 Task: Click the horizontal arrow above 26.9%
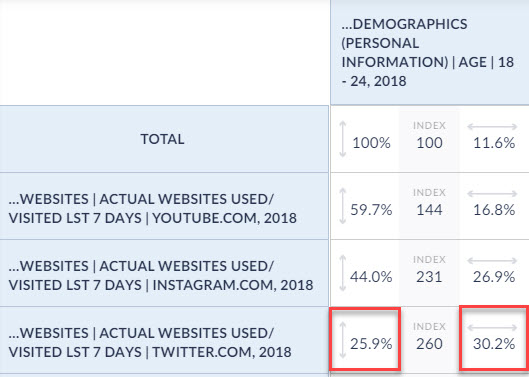pyautogui.click(x=492, y=261)
